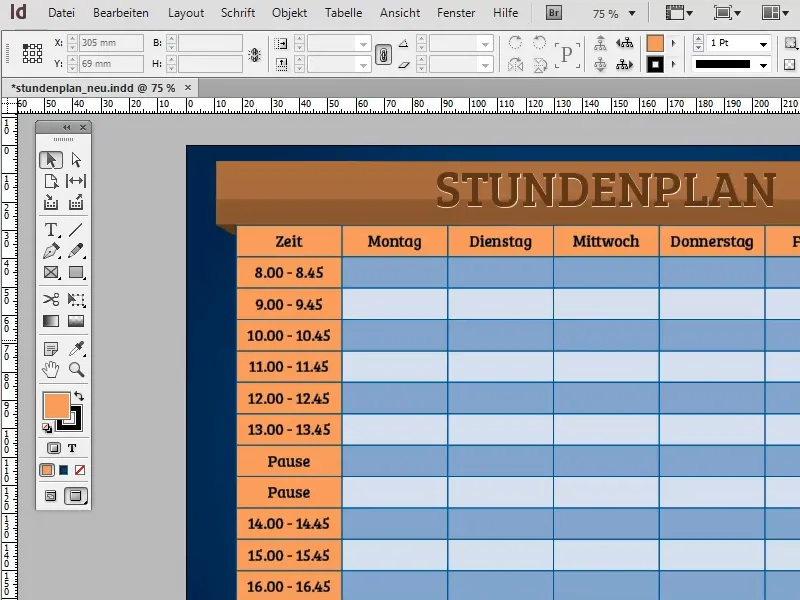The width and height of the screenshot is (800, 600).
Task: Click rotate 90° counter-clockwise icon
Action: pyautogui.click(x=539, y=43)
